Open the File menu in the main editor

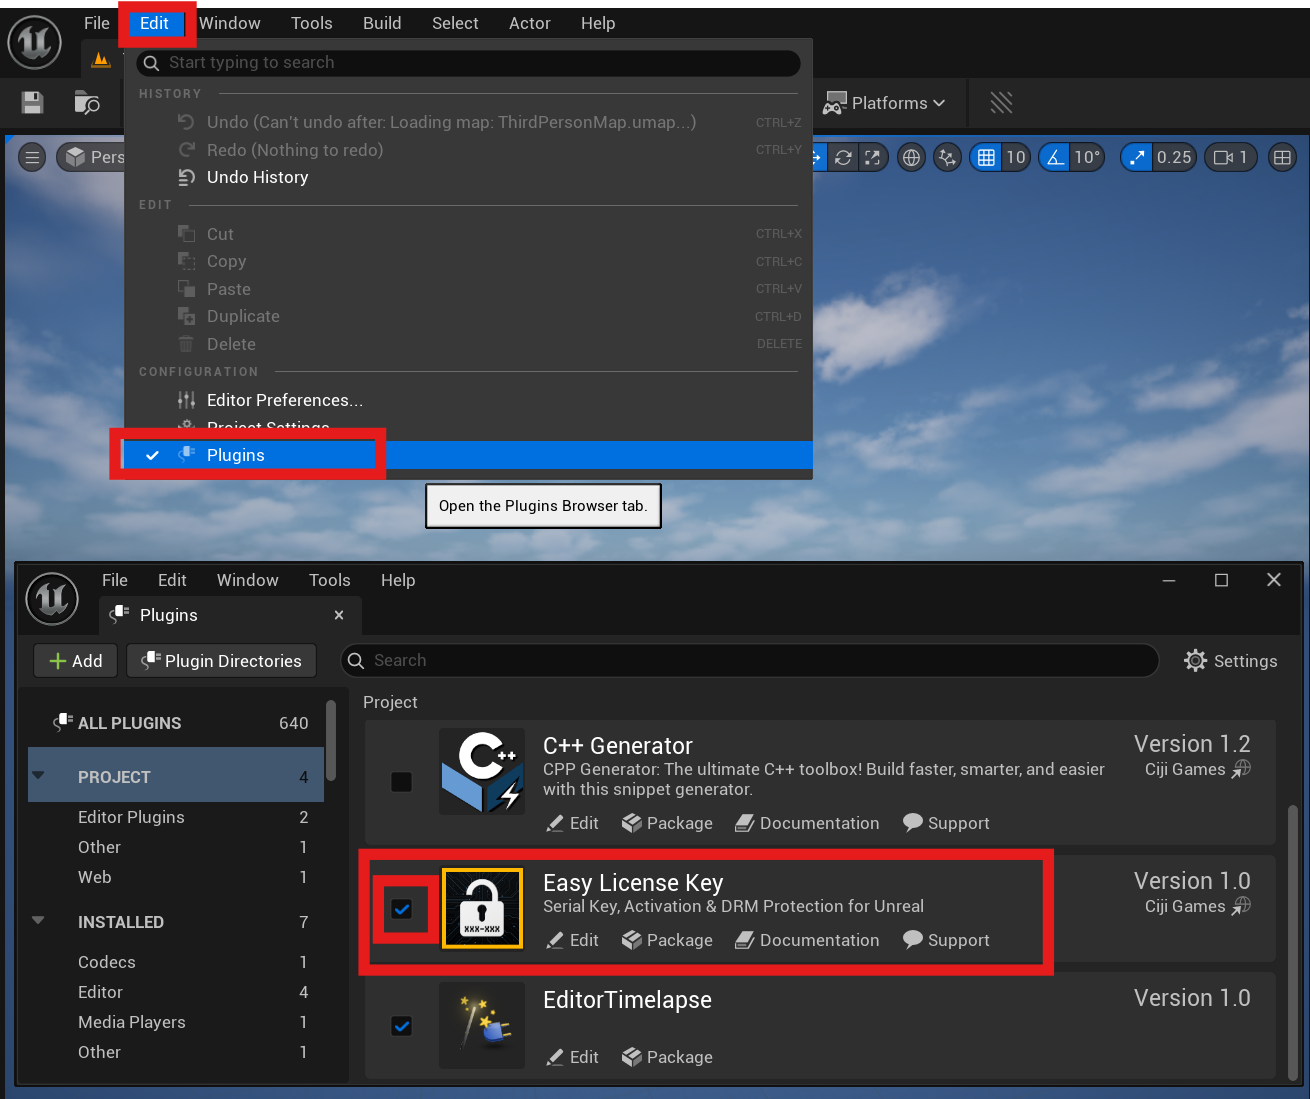97,23
